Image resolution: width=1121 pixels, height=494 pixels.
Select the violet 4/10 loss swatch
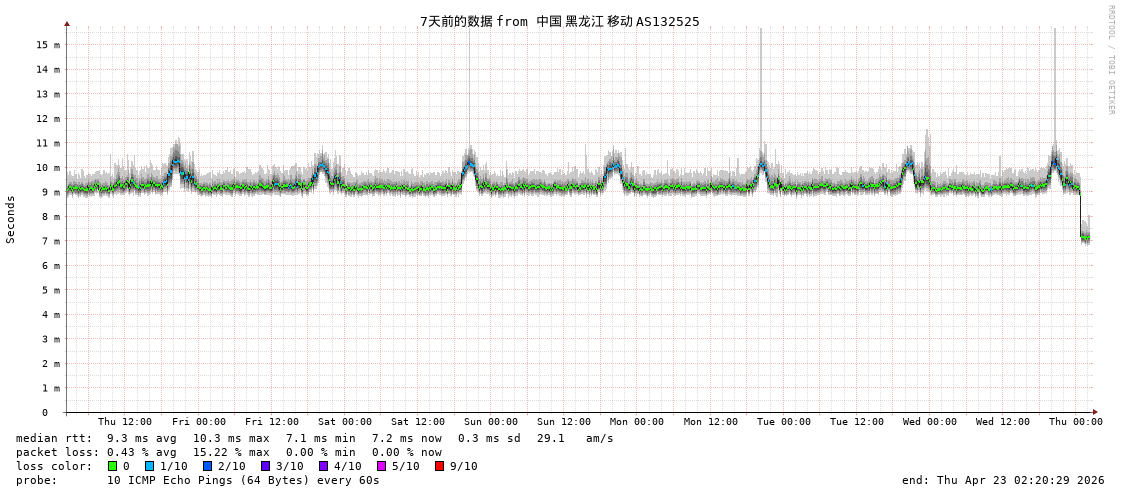click(x=324, y=466)
